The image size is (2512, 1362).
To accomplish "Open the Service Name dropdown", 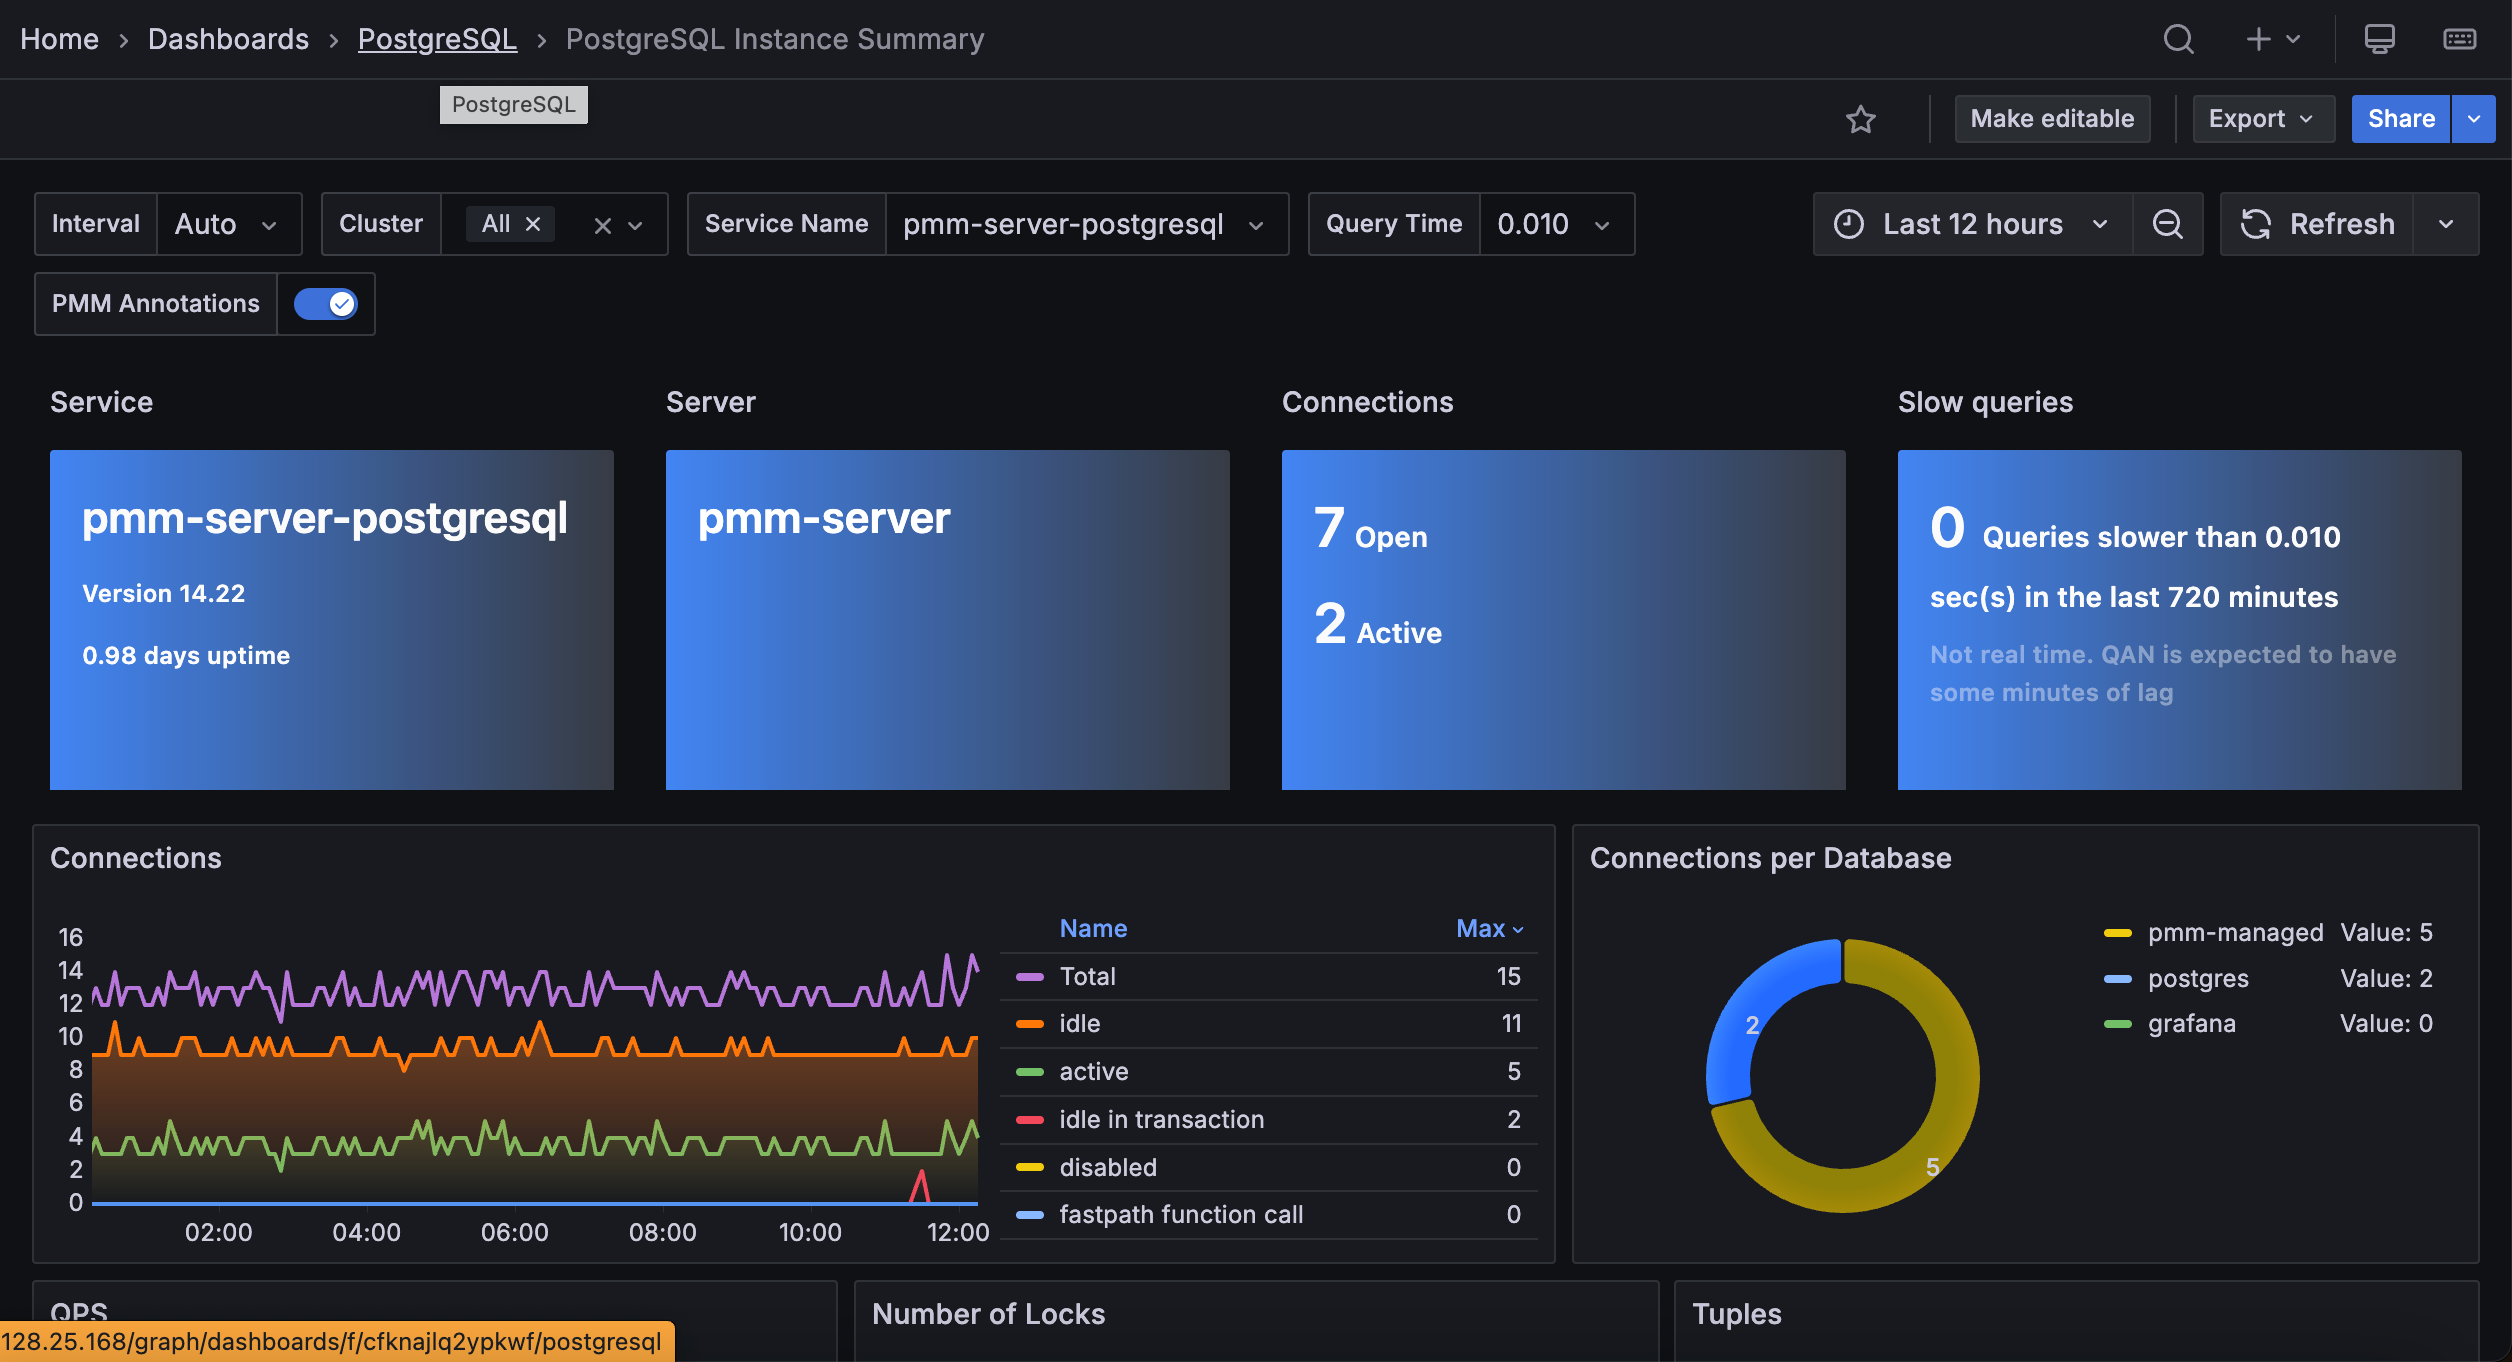I will click(1087, 224).
